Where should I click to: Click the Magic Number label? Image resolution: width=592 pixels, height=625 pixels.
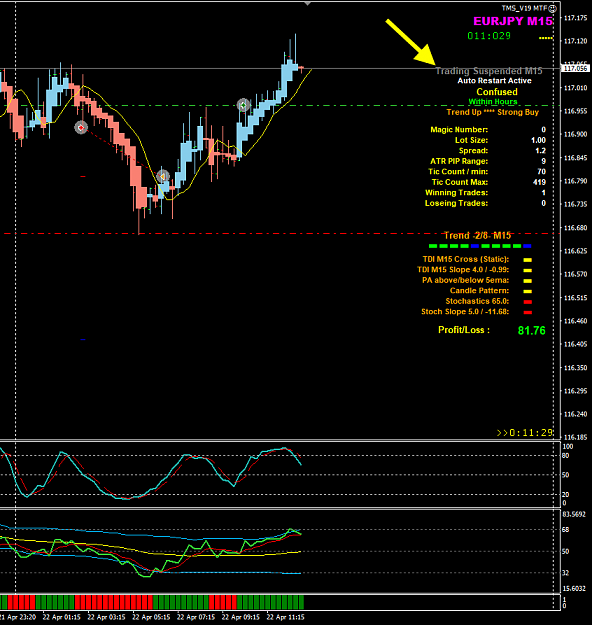click(459, 130)
